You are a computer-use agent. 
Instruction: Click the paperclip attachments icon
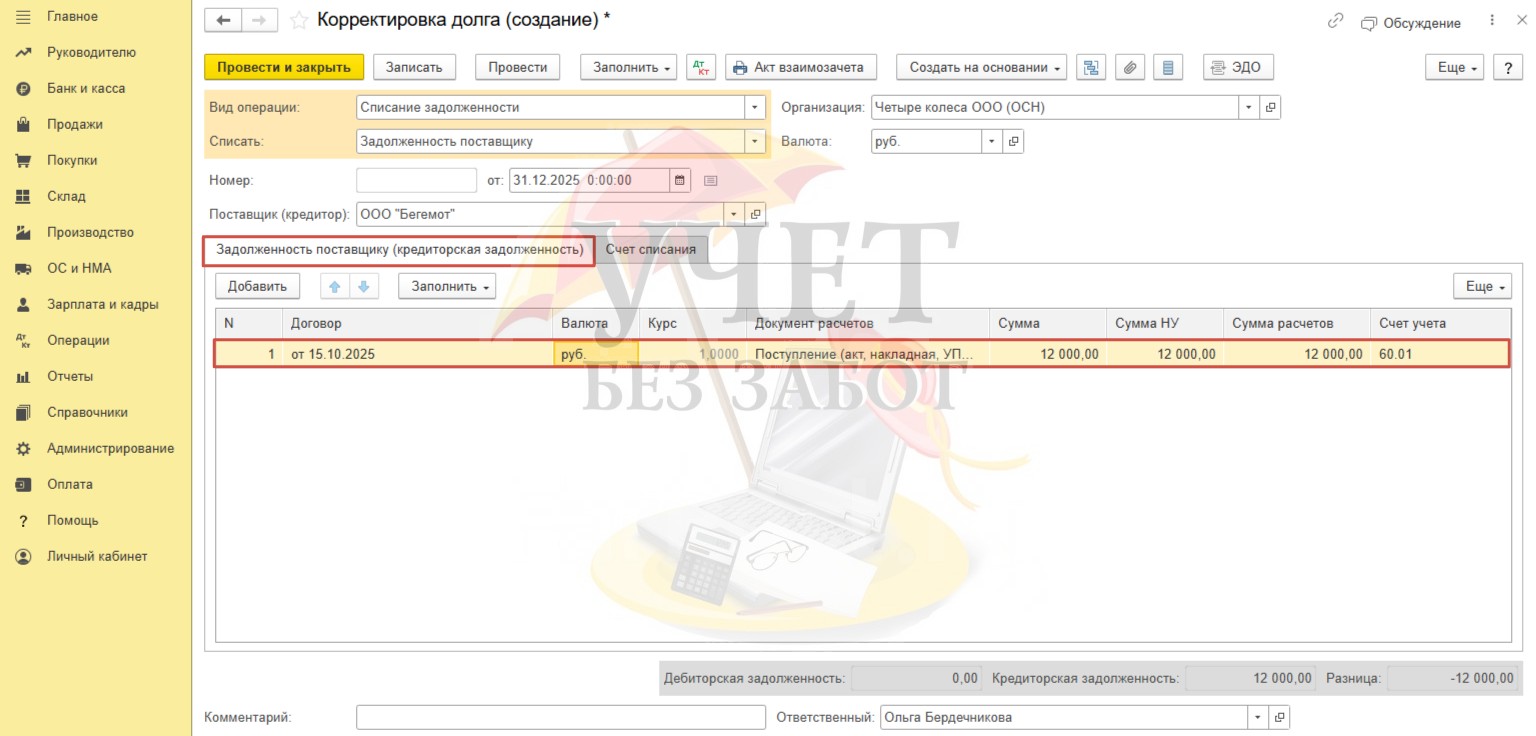coord(1129,67)
